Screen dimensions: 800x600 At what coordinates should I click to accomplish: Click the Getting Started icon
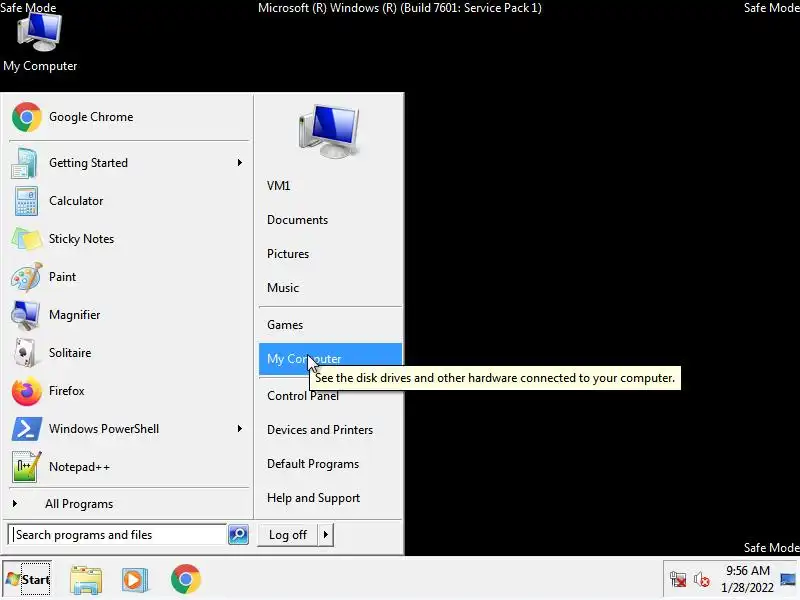coord(25,163)
